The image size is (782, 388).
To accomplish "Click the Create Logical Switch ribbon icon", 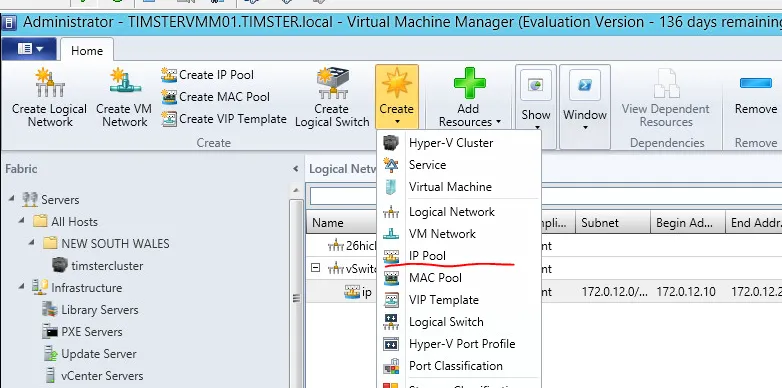I will tap(332, 82).
